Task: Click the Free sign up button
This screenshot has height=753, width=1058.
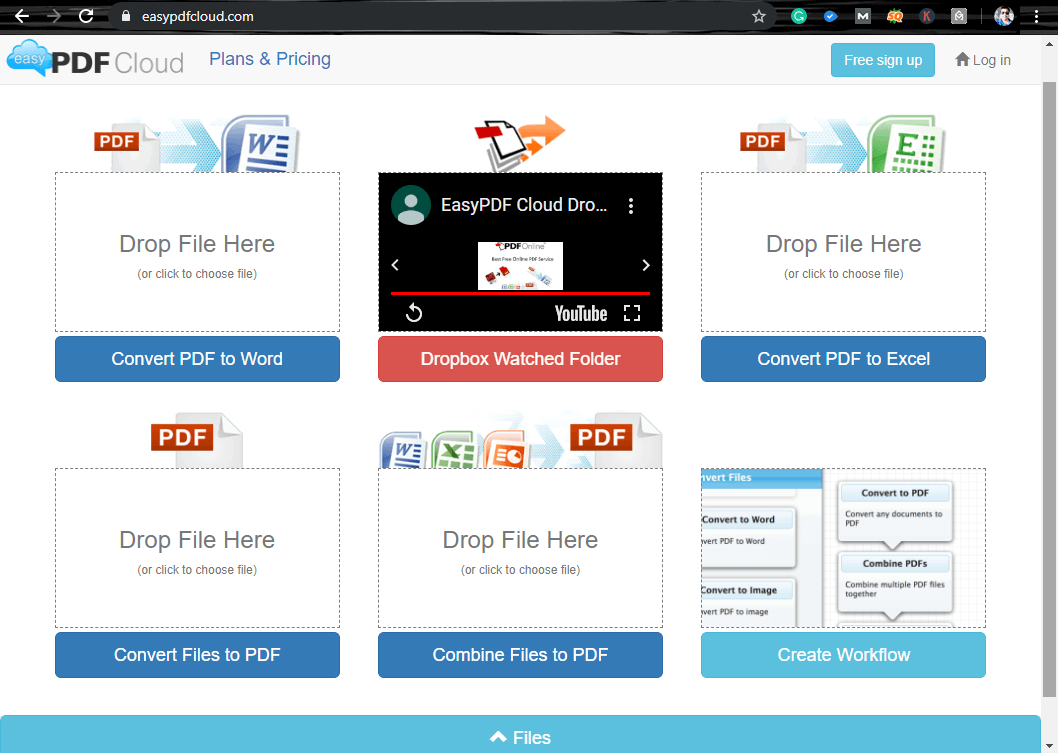Action: 882,60
